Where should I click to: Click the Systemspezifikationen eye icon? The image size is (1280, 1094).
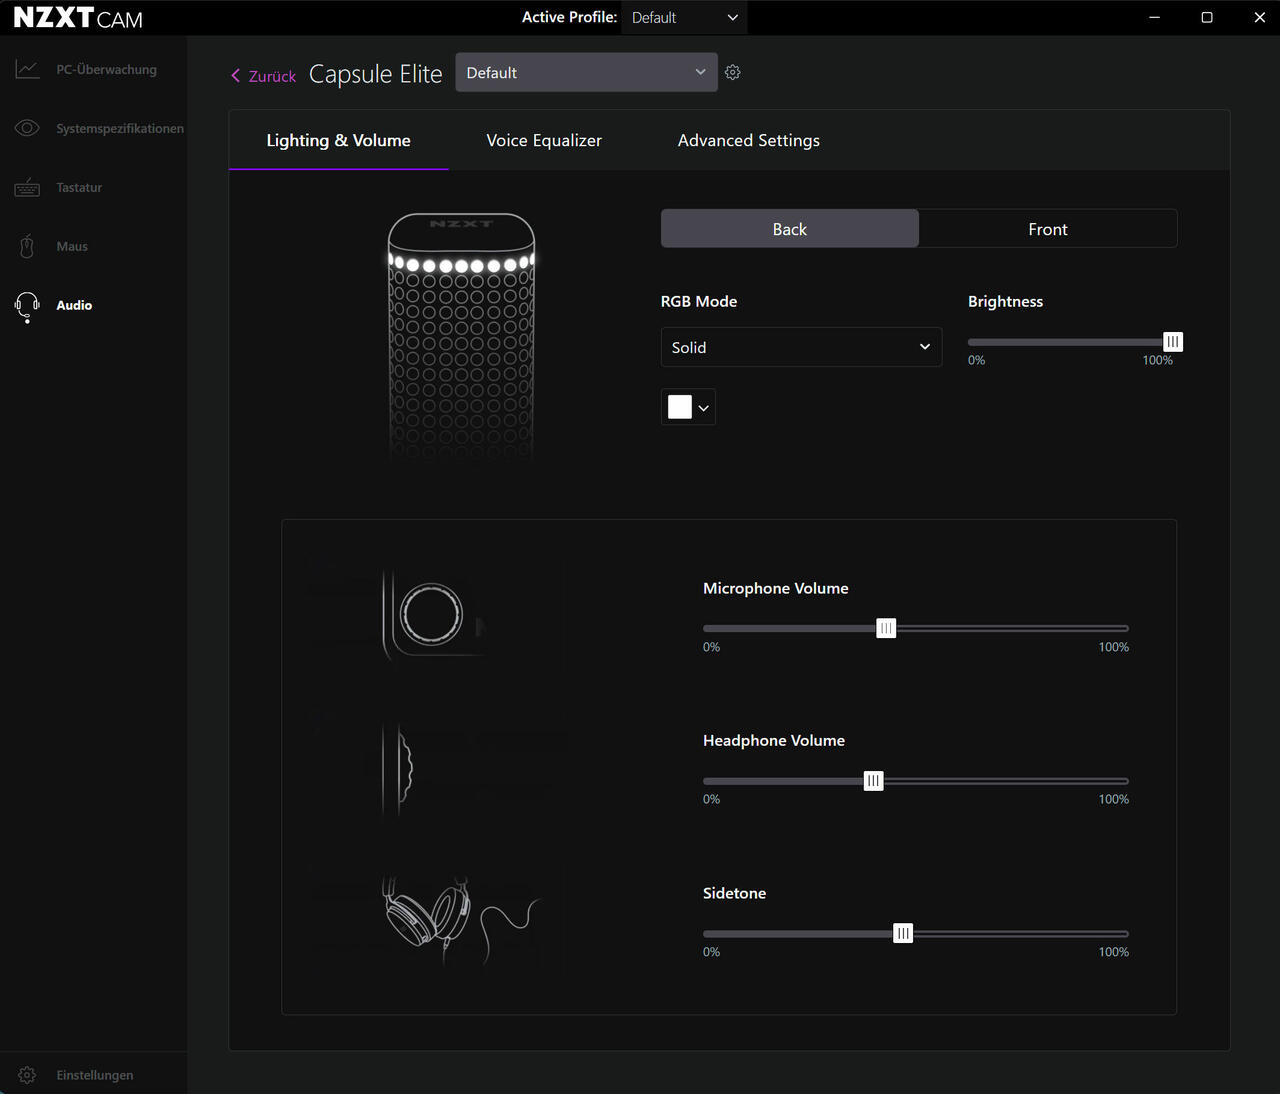pos(27,128)
